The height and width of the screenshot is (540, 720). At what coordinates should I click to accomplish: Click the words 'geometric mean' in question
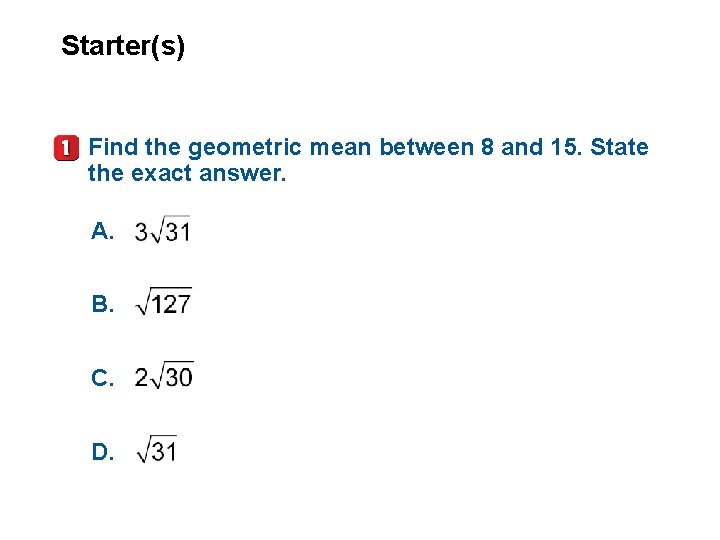[279, 148]
